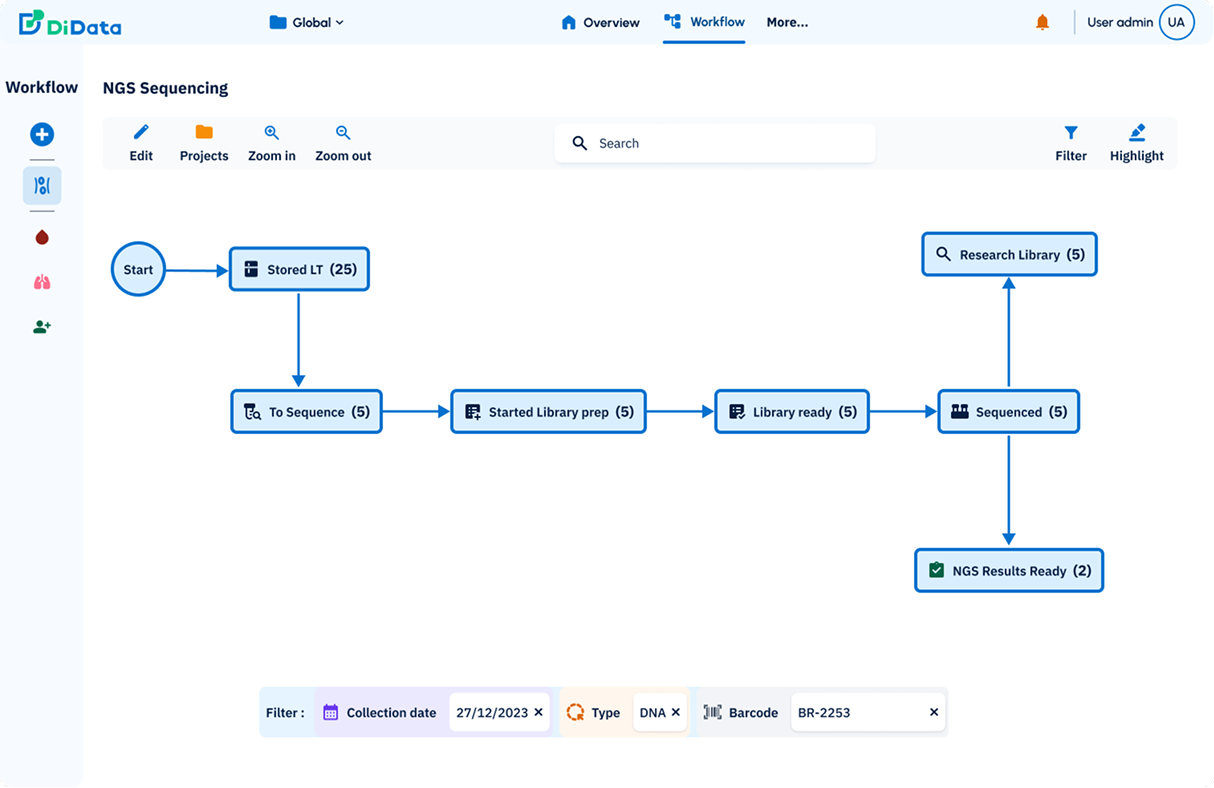Open the lungs icon in sidebar
1214x788 pixels.
click(42, 283)
